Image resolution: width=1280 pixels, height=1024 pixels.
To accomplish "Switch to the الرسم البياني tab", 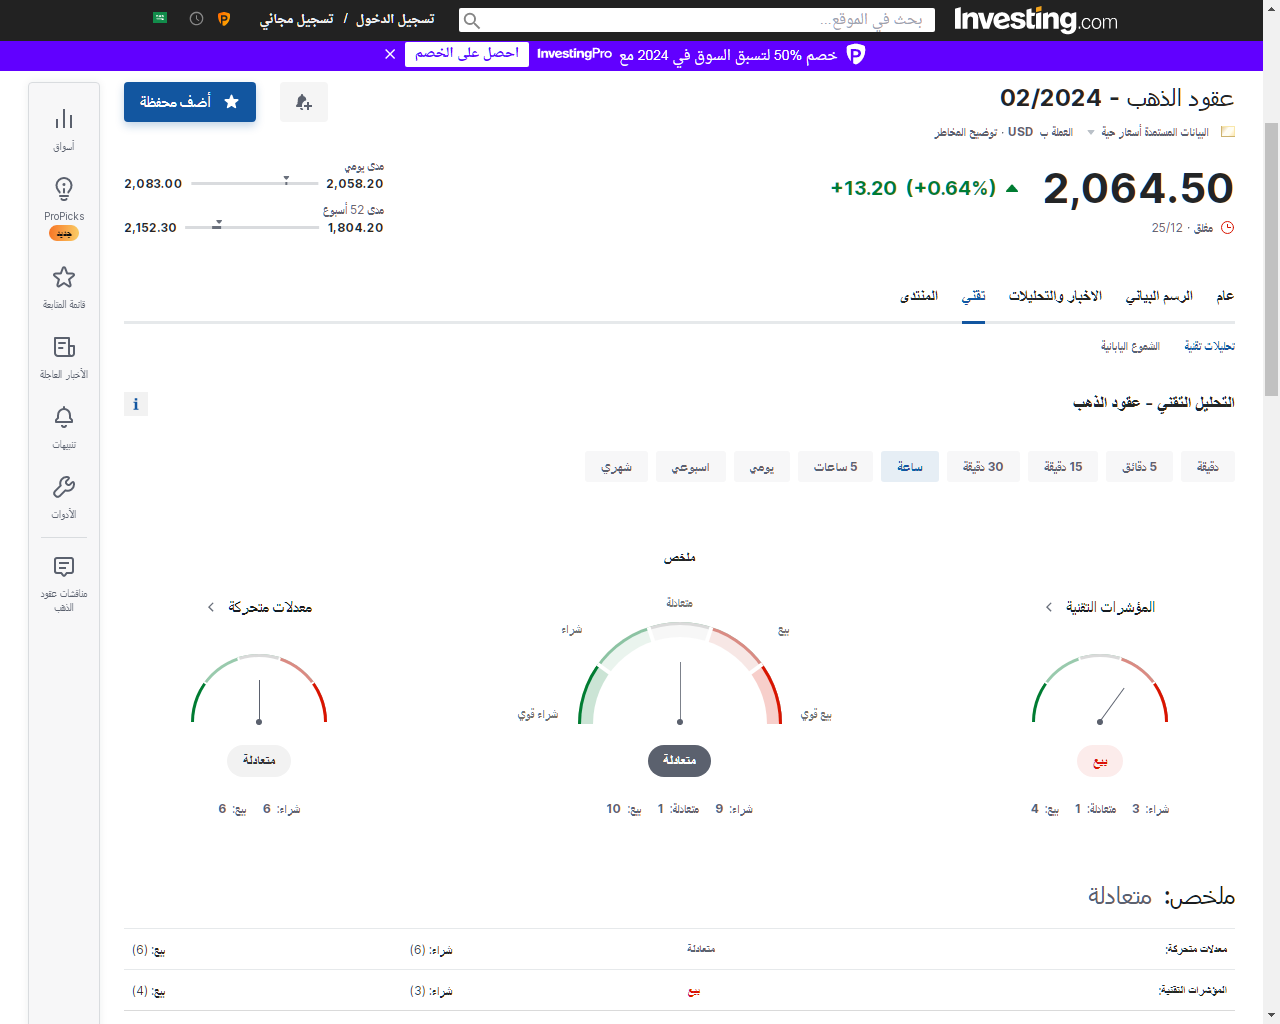I will click(1159, 296).
